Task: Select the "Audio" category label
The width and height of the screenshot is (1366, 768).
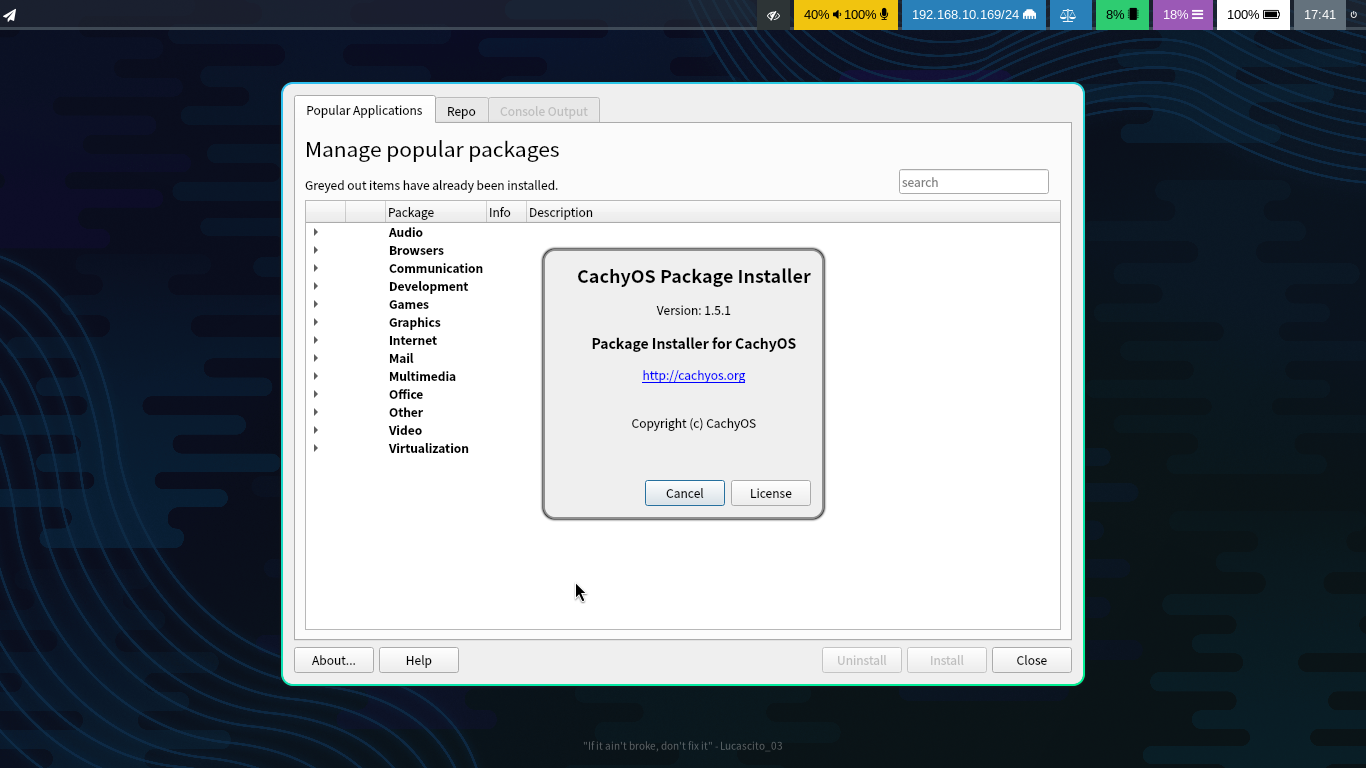Action: tap(406, 232)
